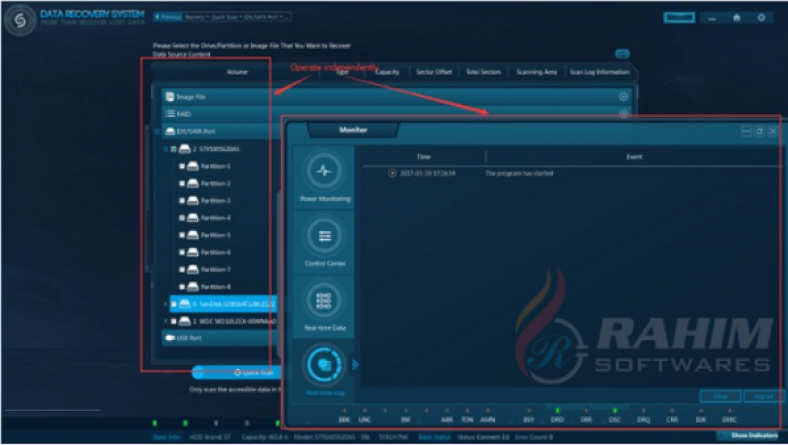Click the Capacity column header
This screenshot has height=445, width=788.
(x=387, y=72)
